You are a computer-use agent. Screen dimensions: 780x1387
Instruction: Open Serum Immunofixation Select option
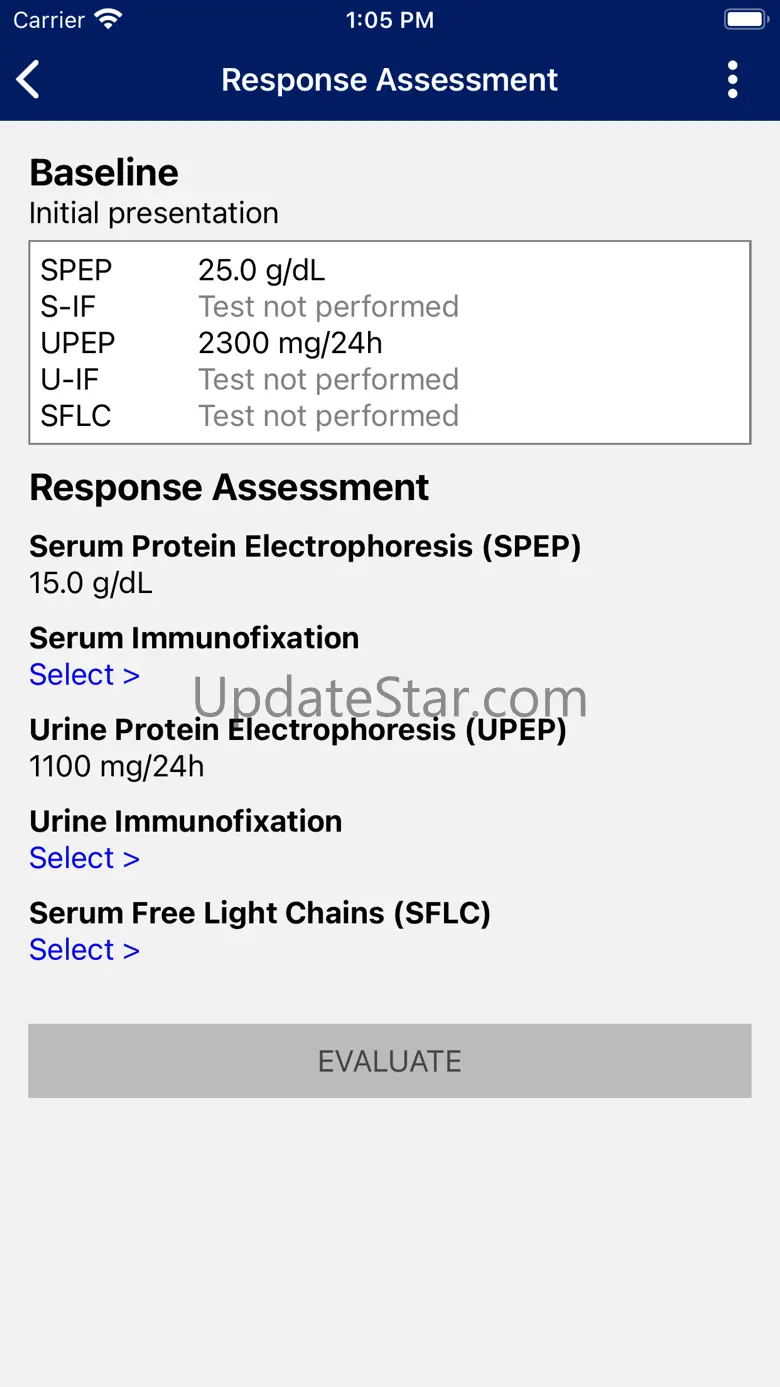tap(84, 675)
